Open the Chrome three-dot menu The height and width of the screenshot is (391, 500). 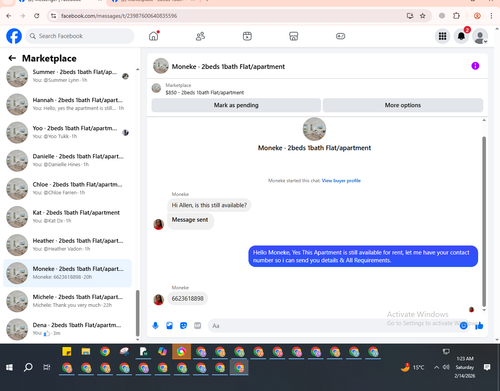(491, 16)
